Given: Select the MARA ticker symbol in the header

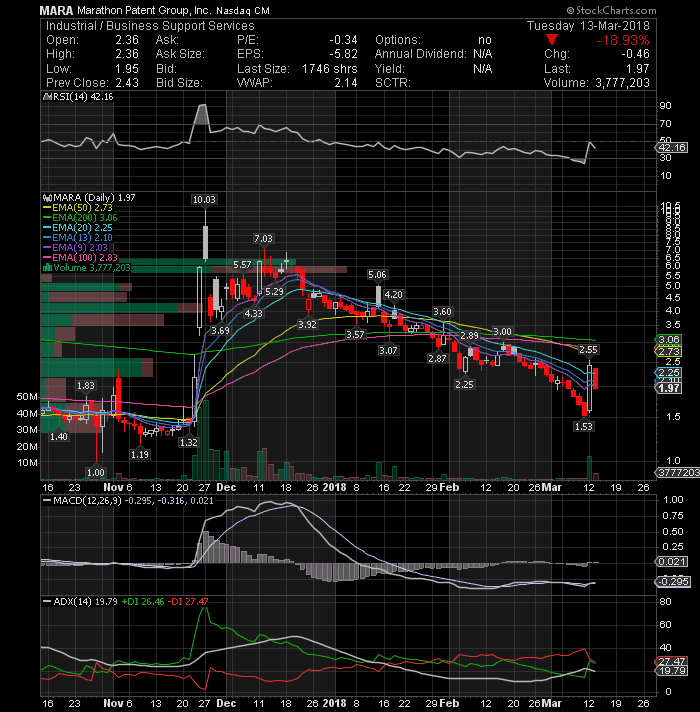Looking at the screenshot, I should click(56, 10).
